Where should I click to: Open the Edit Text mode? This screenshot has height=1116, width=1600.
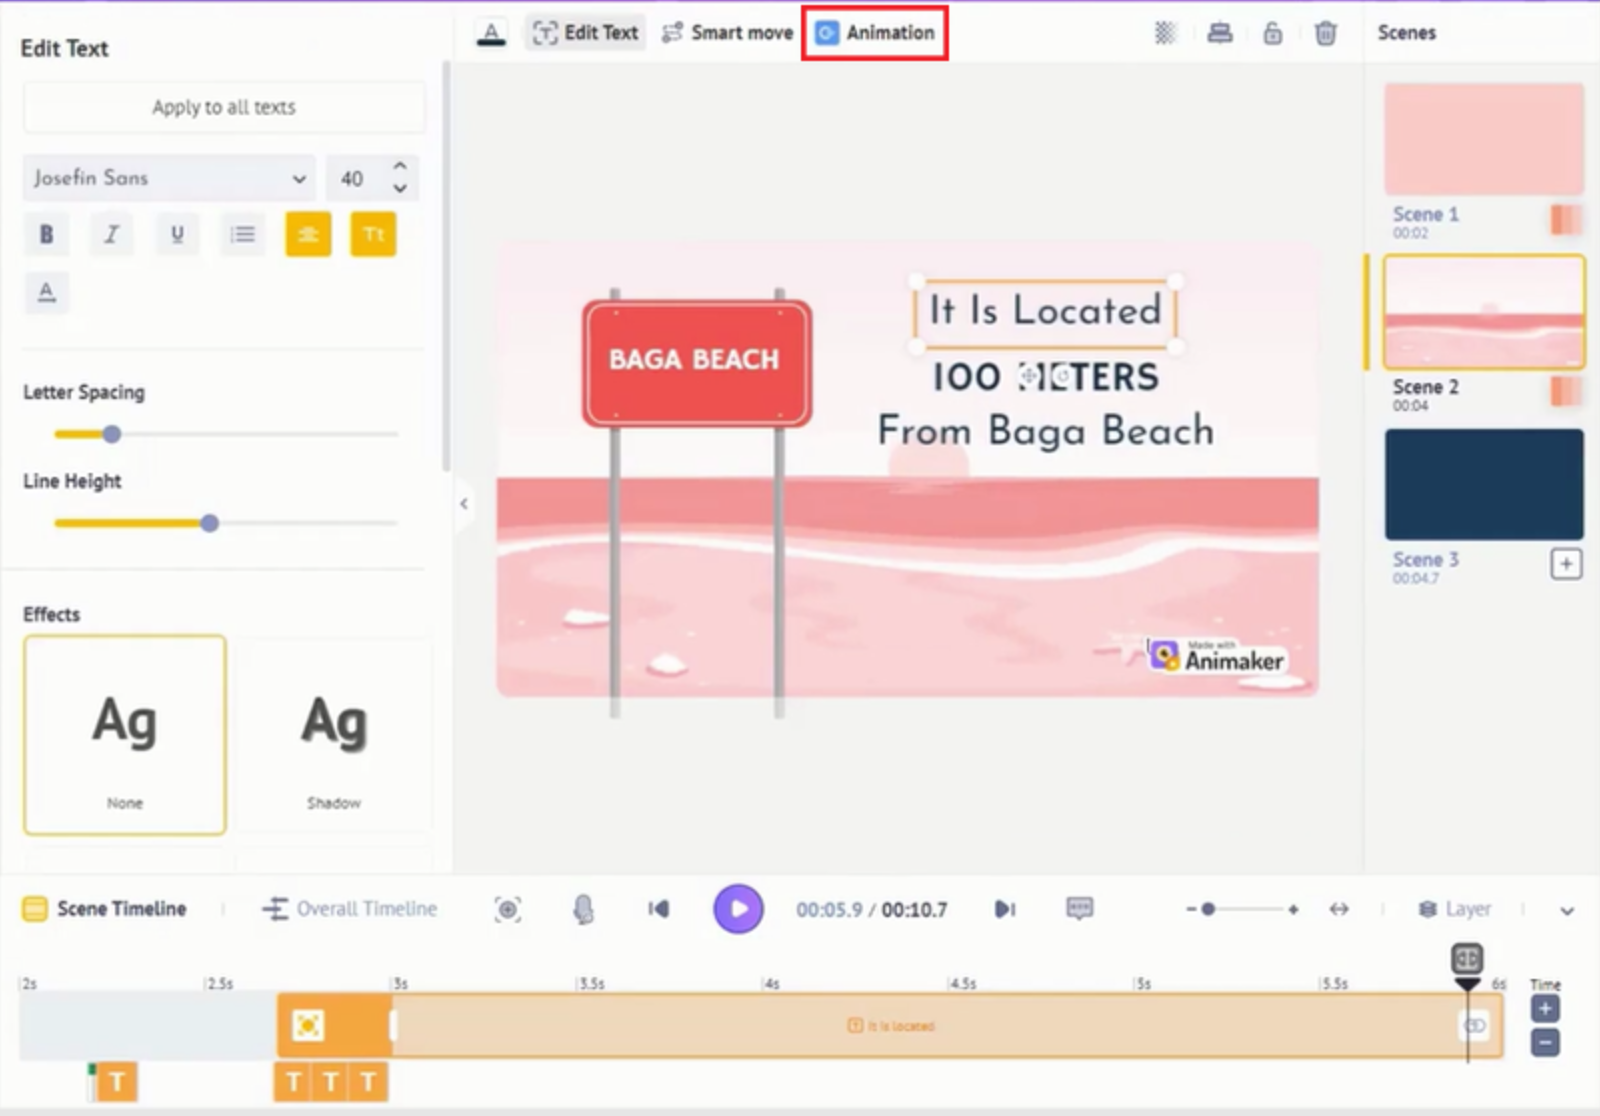pos(585,32)
